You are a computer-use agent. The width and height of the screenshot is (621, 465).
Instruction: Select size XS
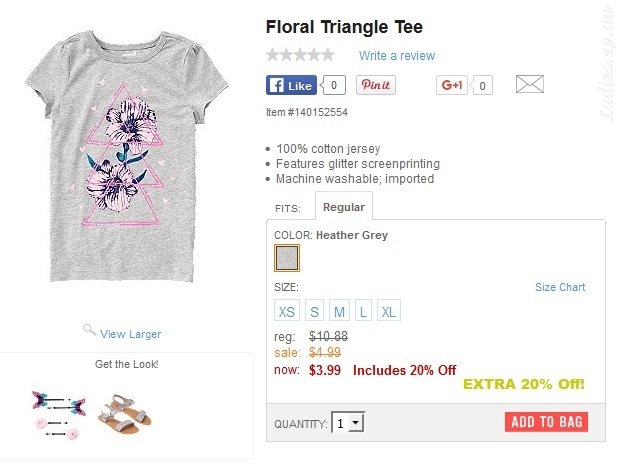tap(287, 311)
